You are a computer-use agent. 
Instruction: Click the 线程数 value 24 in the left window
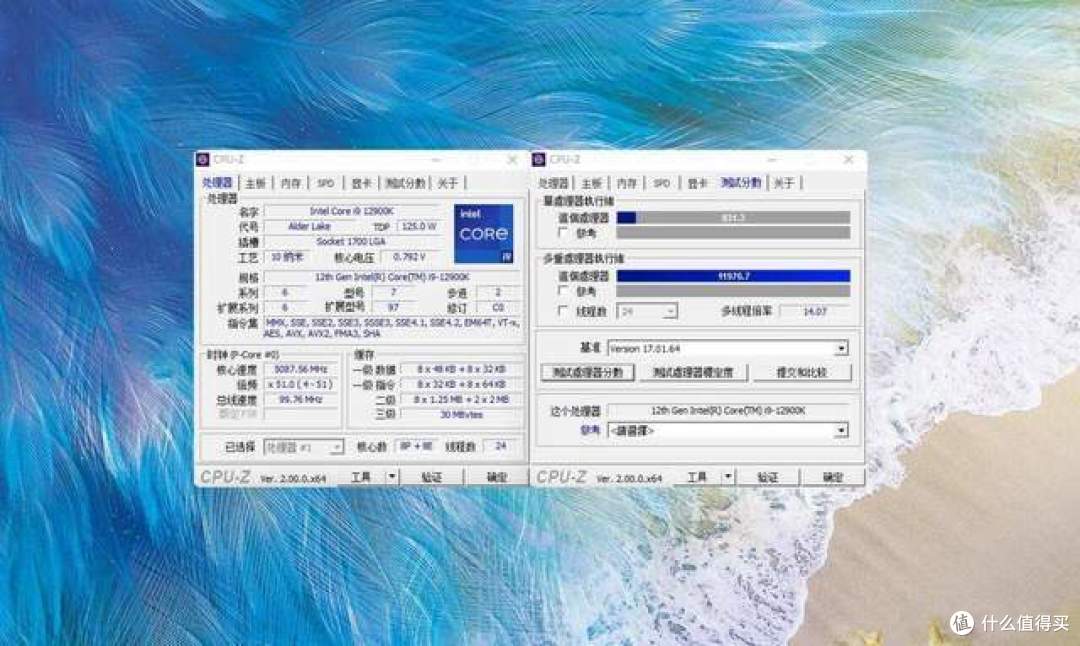501,446
